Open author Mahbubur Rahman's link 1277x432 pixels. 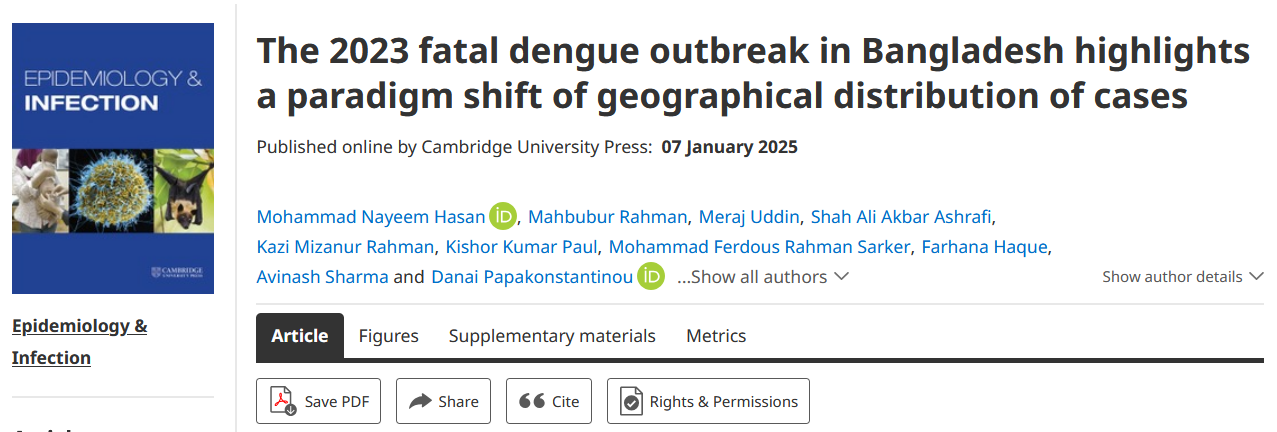(x=608, y=217)
